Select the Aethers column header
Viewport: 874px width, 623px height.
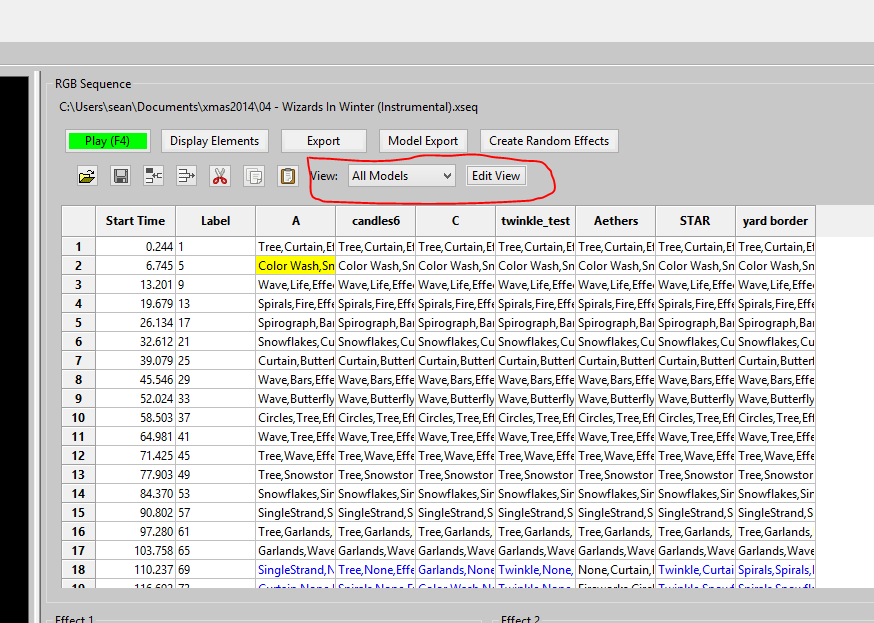[x=616, y=221]
